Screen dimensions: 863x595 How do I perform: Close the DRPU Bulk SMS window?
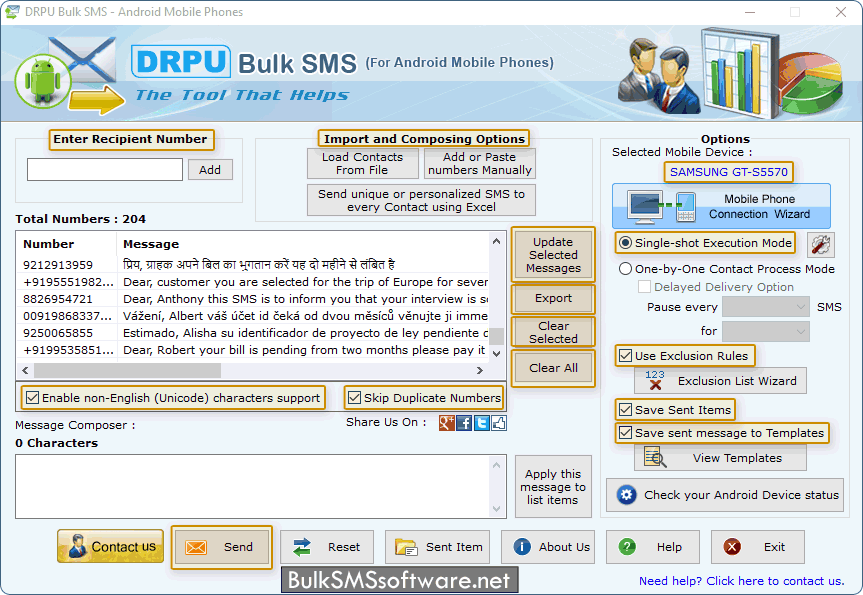(840, 12)
